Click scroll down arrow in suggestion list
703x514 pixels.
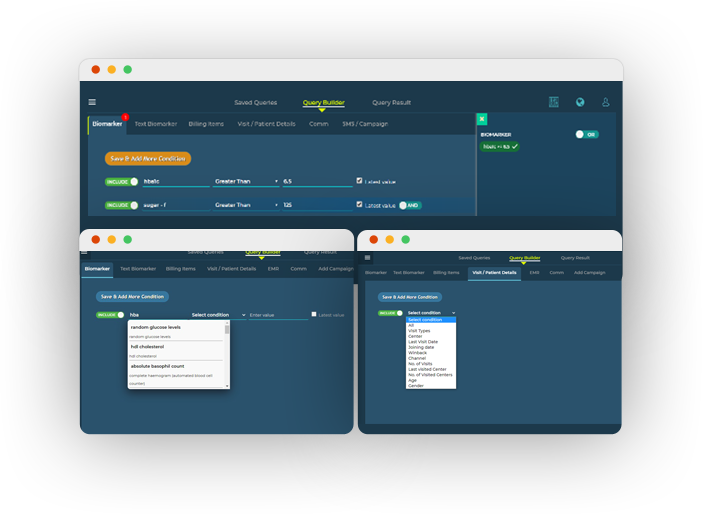pyautogui.click(x=227, y=386)
